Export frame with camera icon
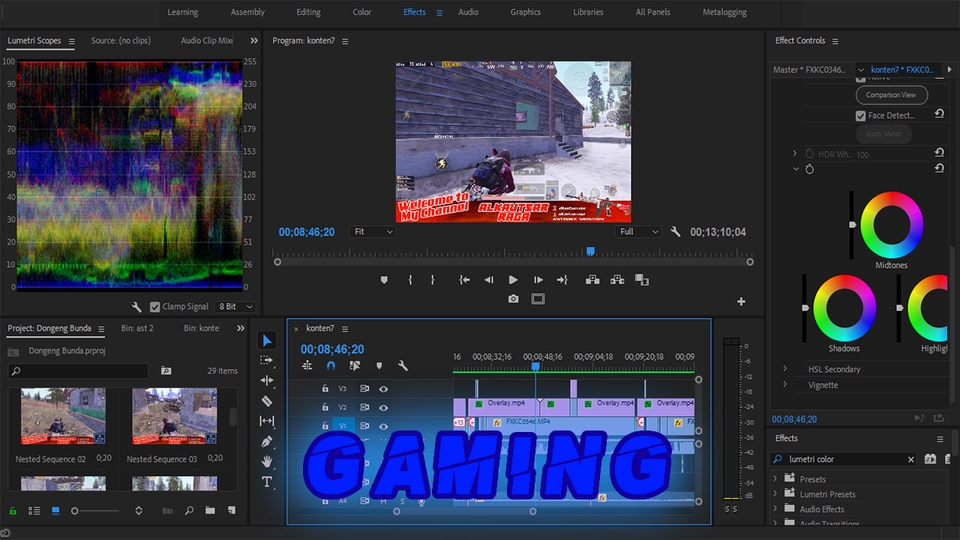The width and height of the screenshot is (960, 540). click(513, 299)
